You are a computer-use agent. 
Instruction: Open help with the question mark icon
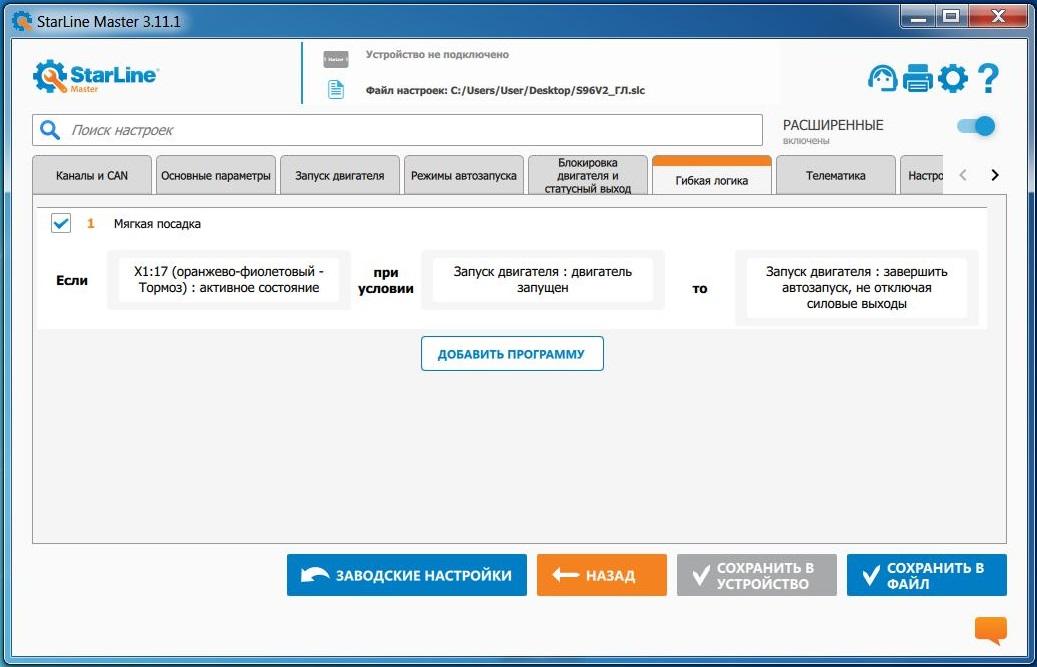click(988, 78)
